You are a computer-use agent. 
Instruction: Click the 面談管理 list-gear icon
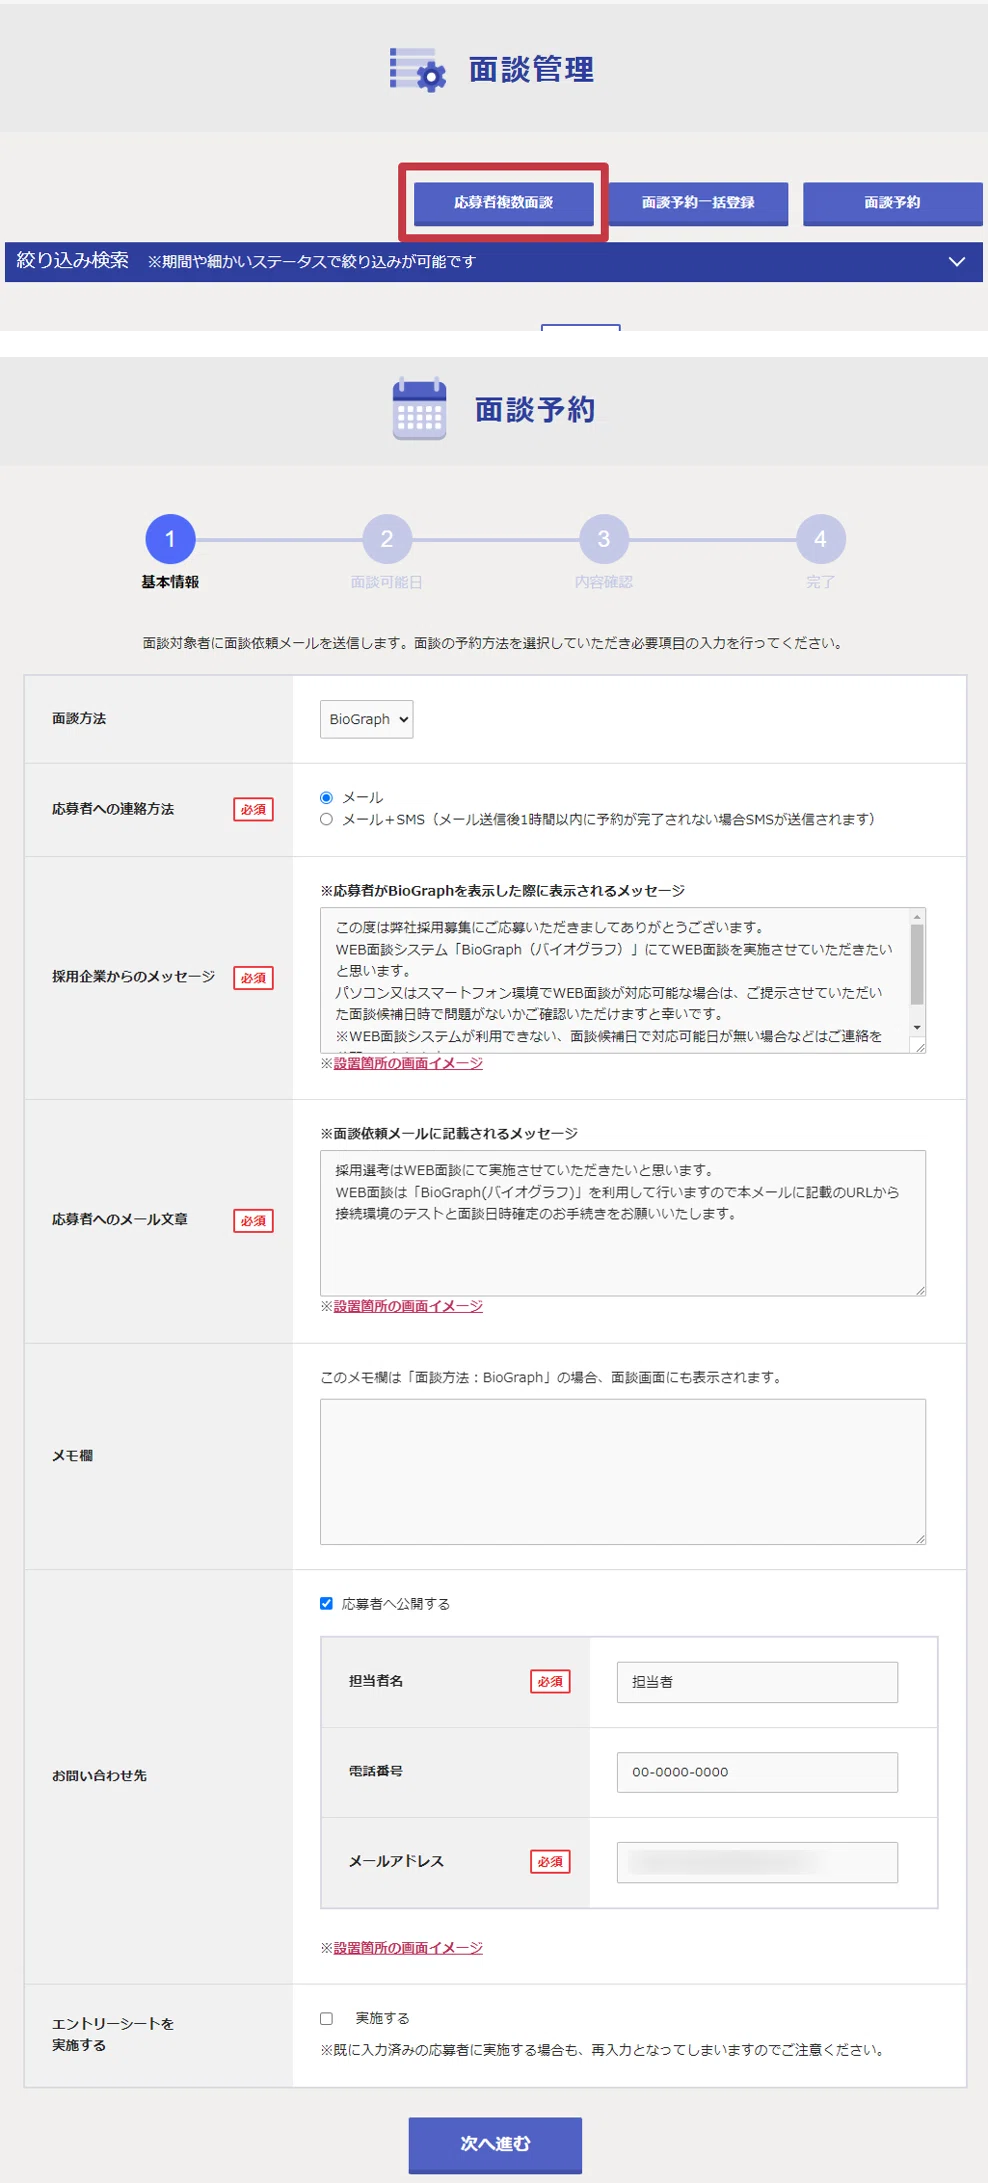click(x=418, y=70)
